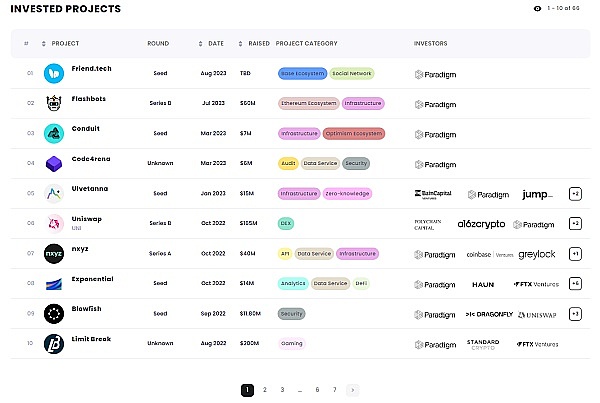Select the Blowfish project icon
The image size is (600, 403).
point(54,314)
